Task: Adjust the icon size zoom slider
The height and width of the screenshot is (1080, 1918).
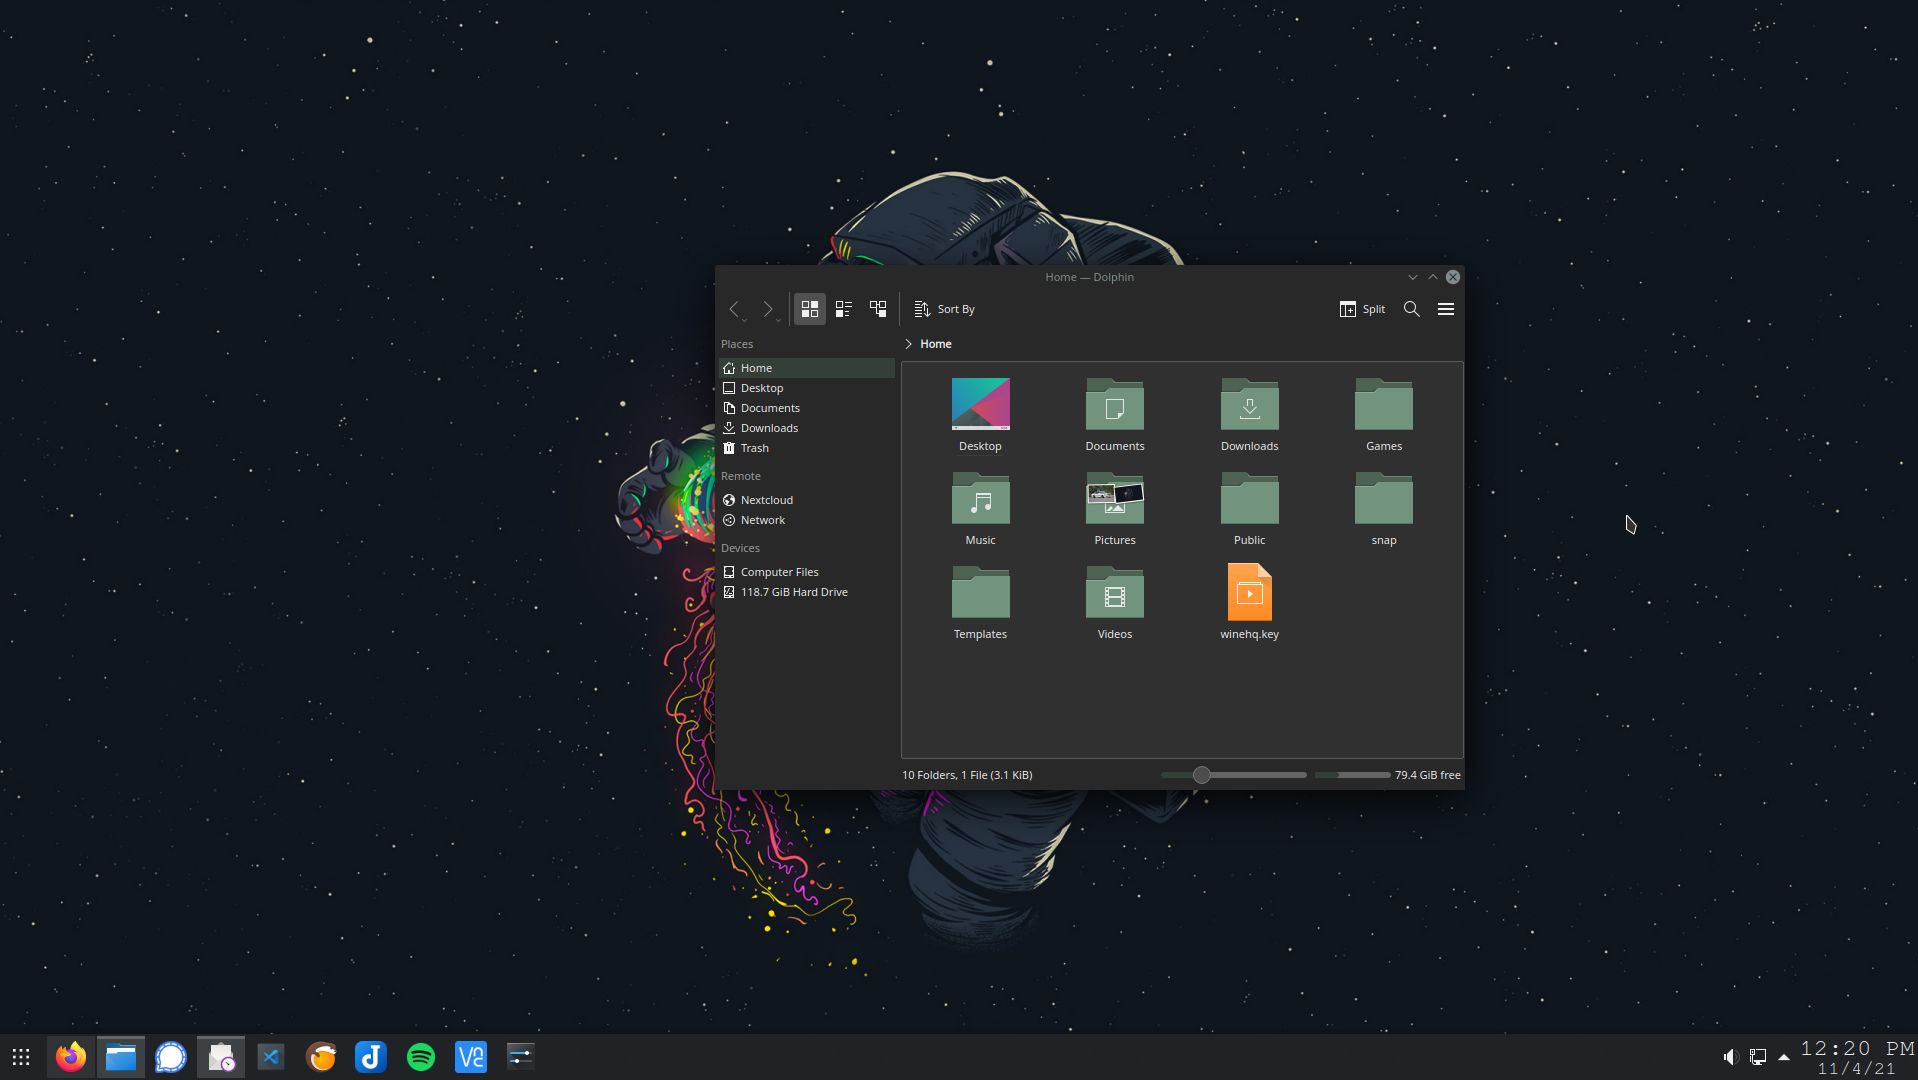Action: pyautogui.click(x=1201, y=775)
